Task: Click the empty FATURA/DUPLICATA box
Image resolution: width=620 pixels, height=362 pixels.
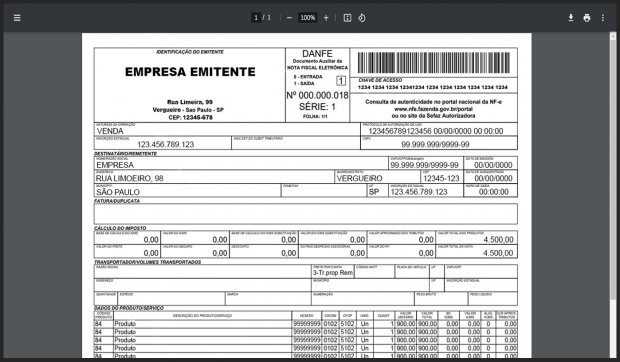Action: click(306, 214)
